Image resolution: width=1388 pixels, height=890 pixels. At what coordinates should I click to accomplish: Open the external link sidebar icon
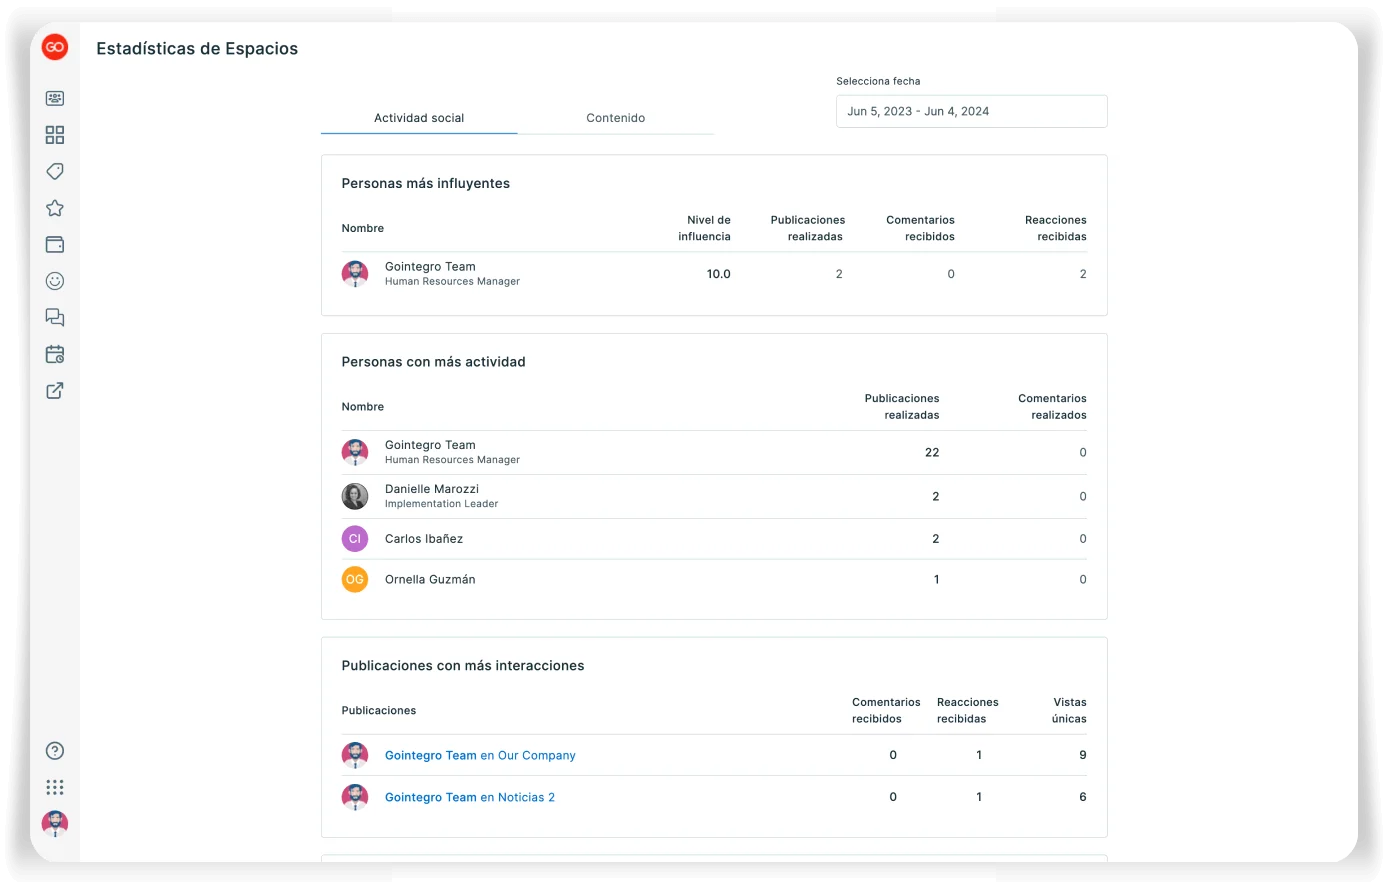[55, 390]
